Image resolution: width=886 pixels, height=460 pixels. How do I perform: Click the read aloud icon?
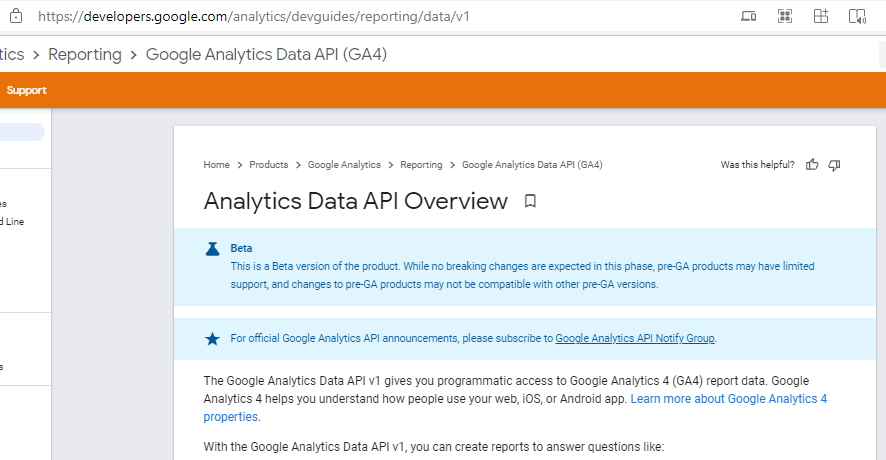(x=857, y=16)
